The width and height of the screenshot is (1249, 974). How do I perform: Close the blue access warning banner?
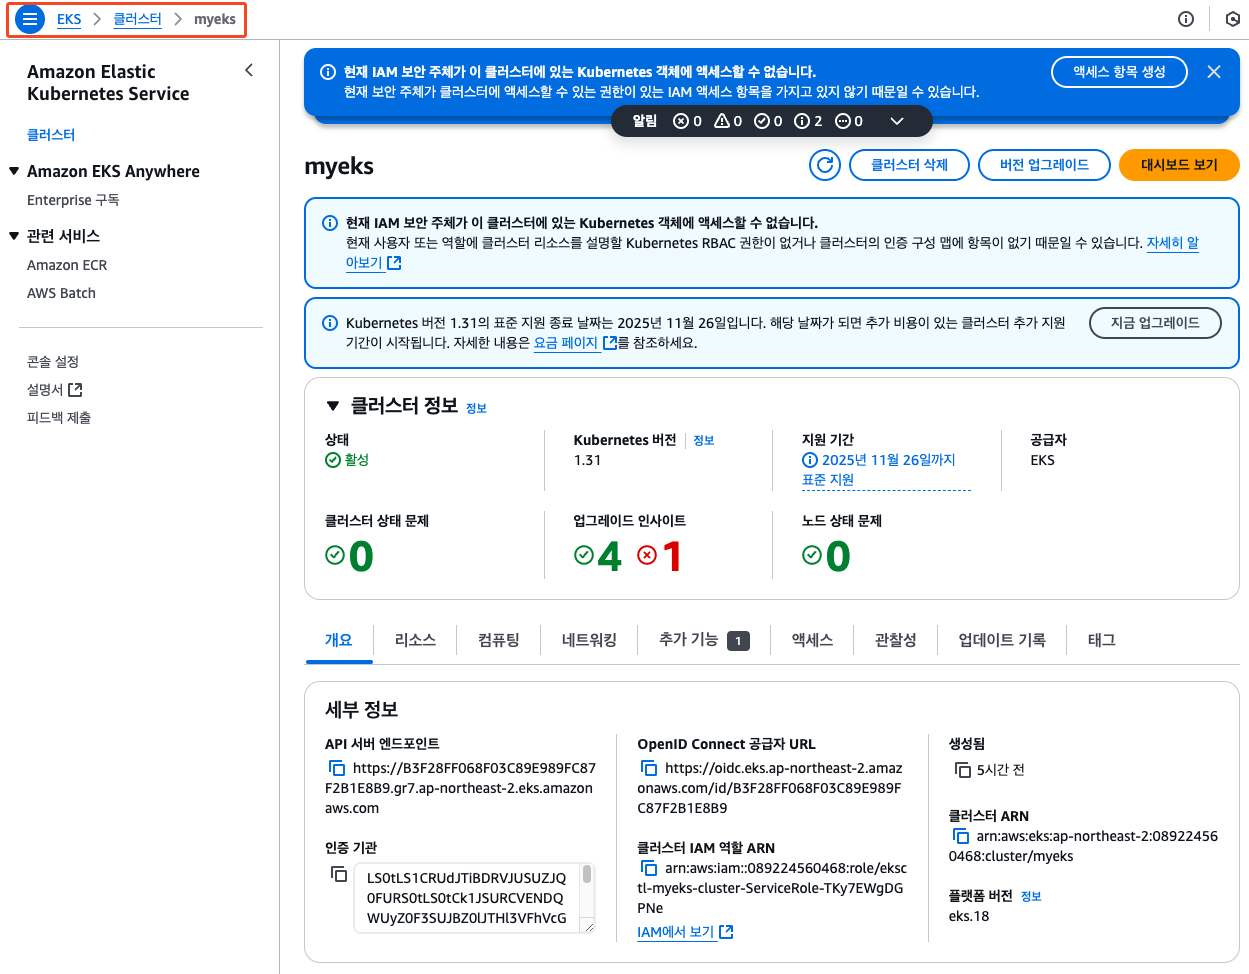coord(1214,72)
